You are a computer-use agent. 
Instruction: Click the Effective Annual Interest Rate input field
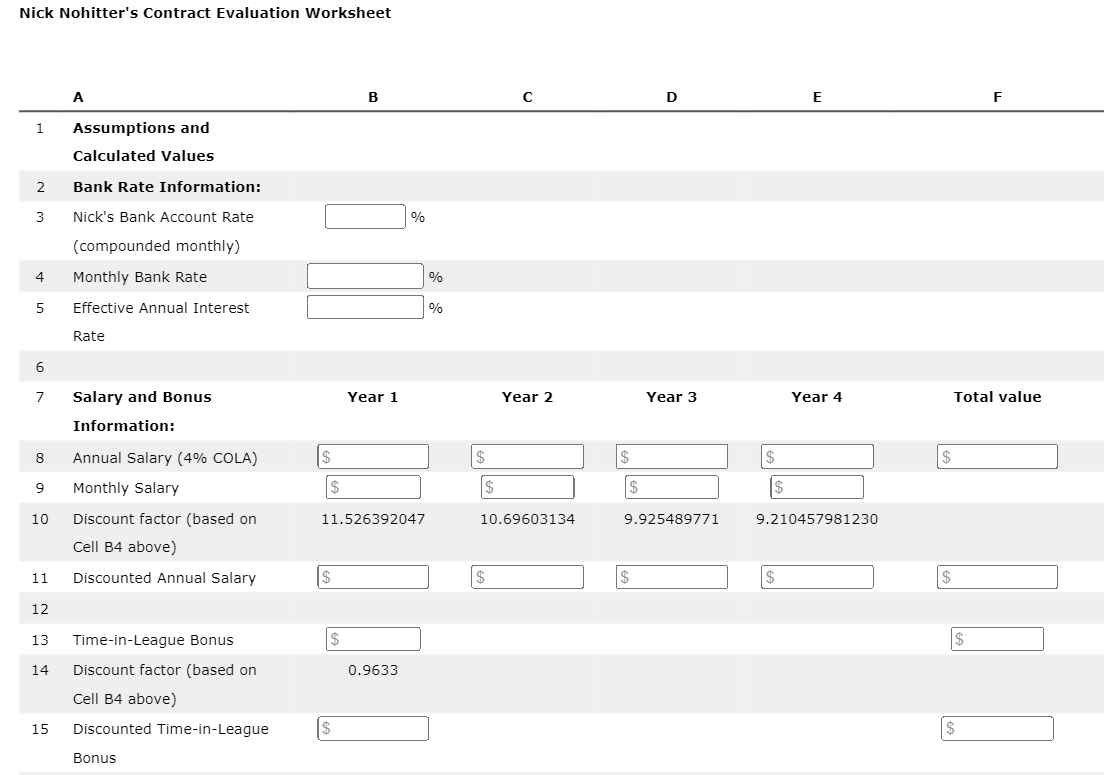[364, 306]
